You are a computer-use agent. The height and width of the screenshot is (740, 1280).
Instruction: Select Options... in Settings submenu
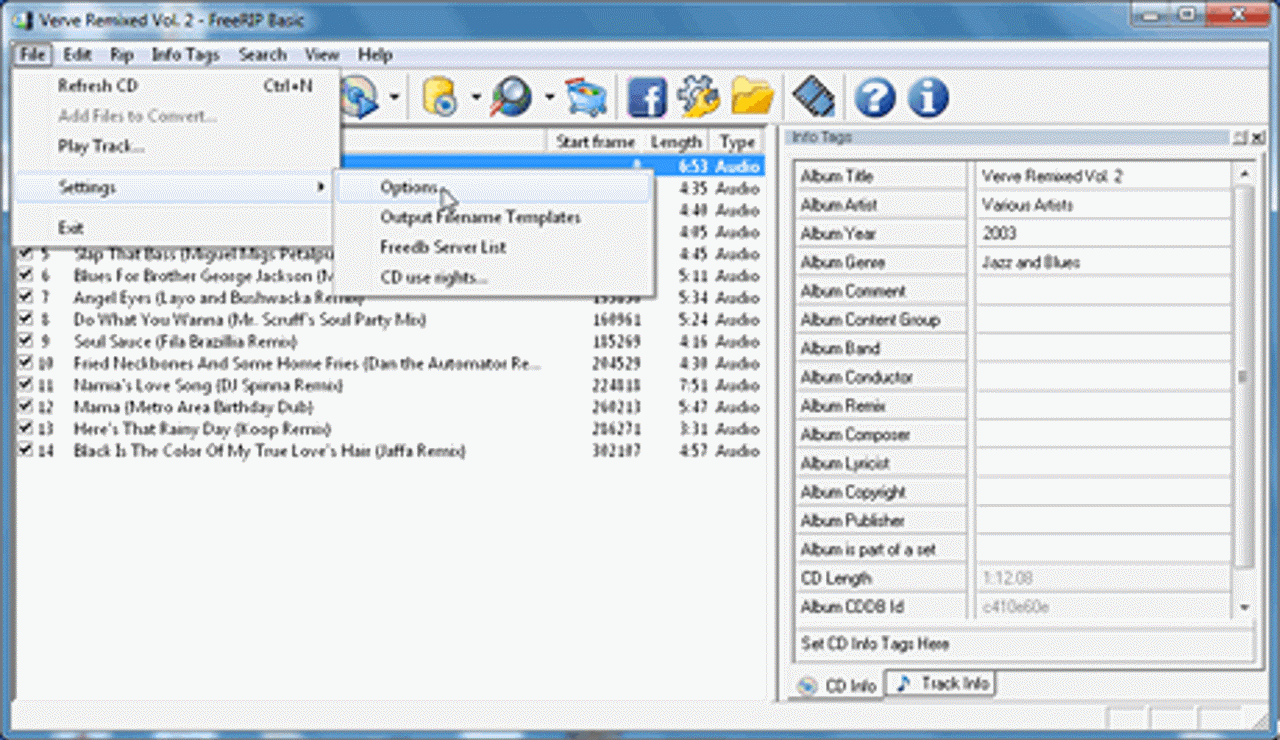494,188
